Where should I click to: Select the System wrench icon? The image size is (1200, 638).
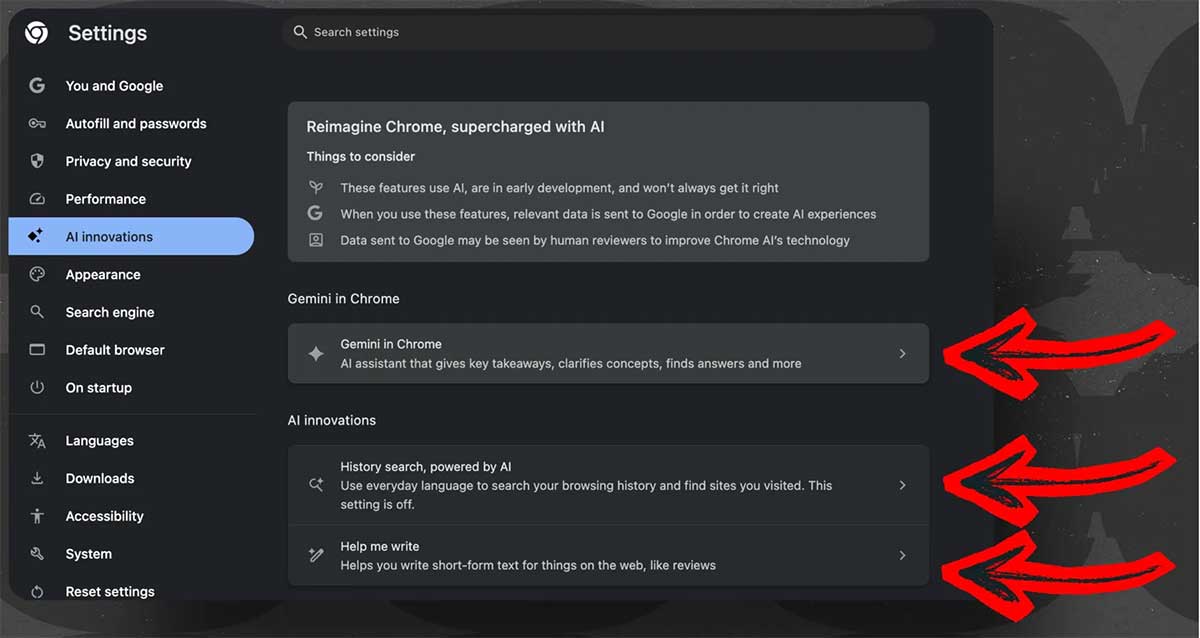coord(36,553)
